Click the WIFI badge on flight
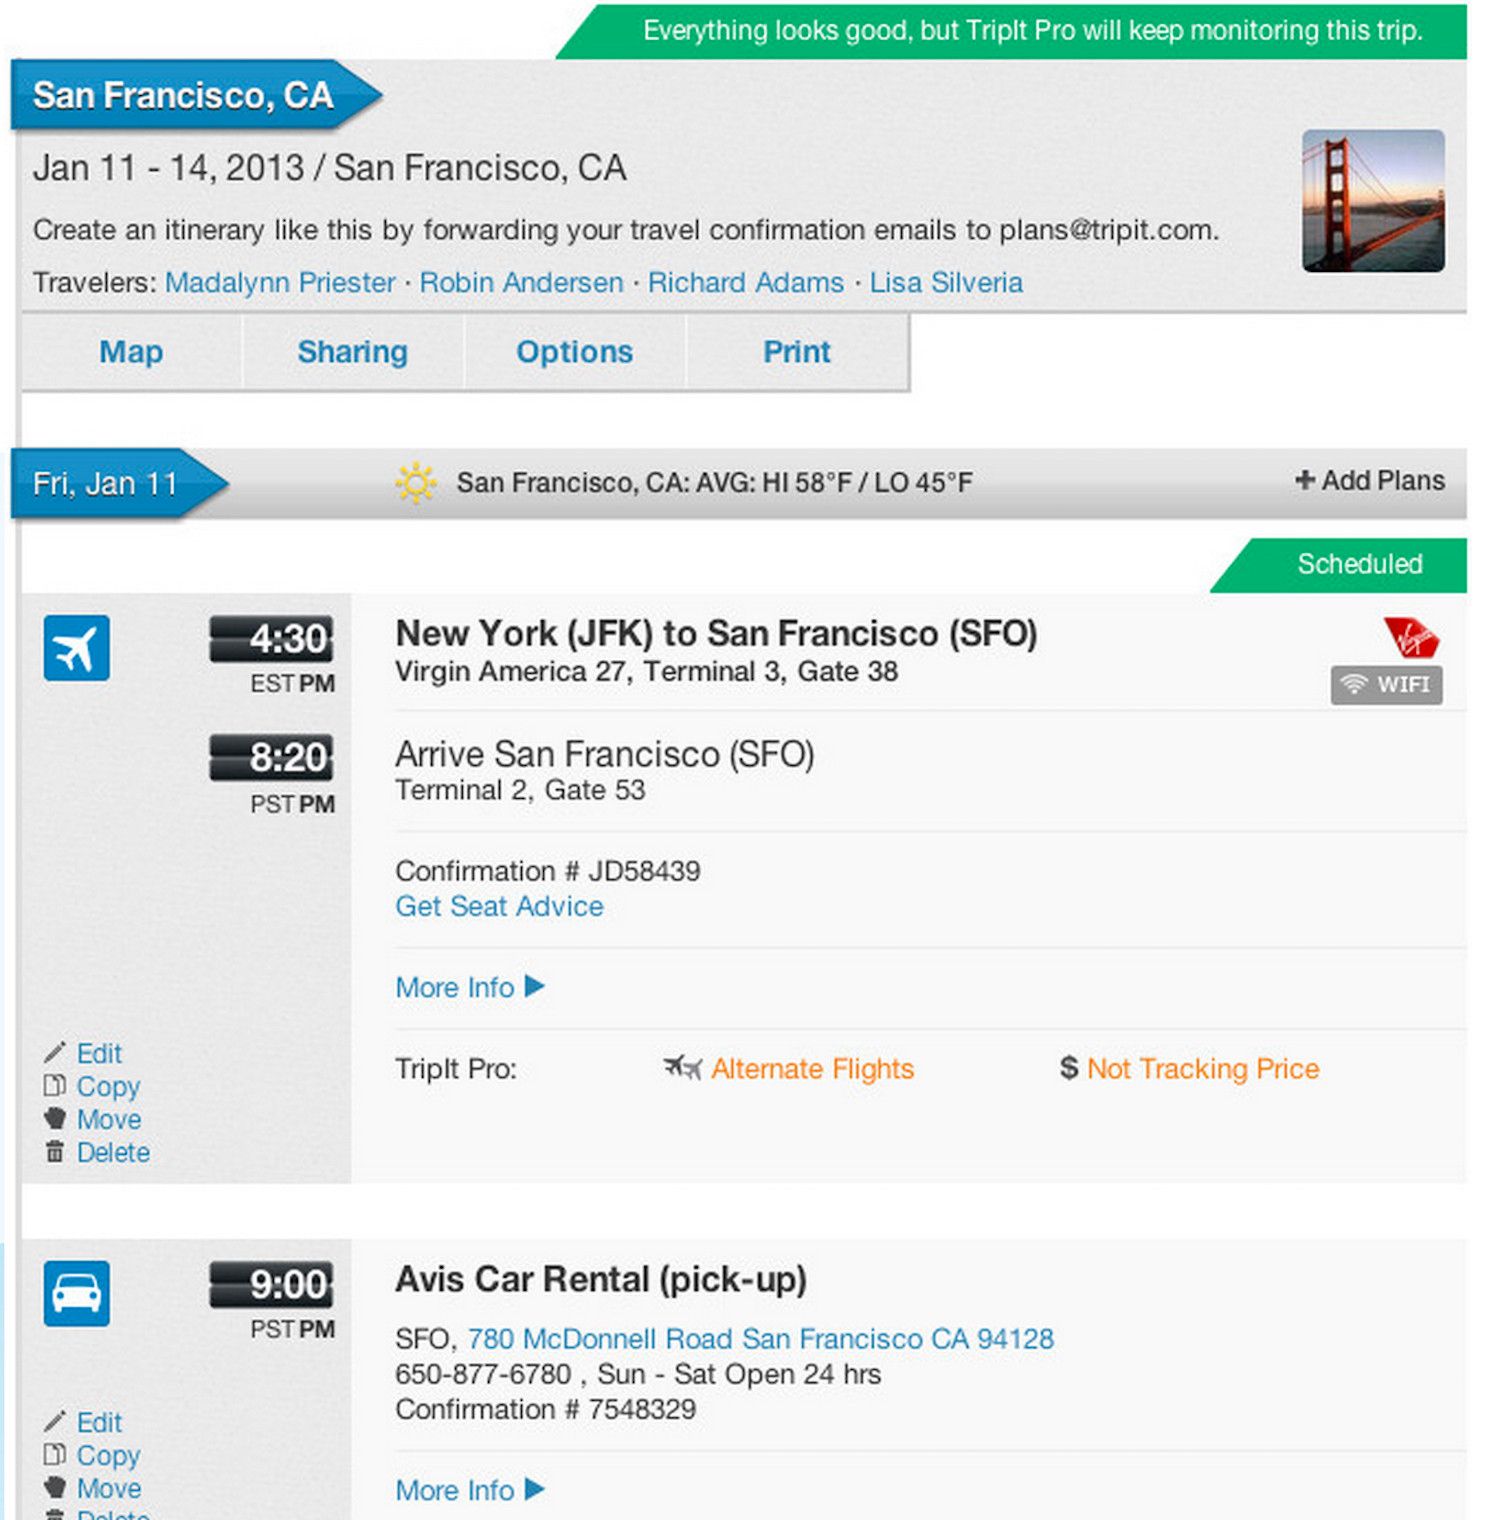This screenshot has height=1520, width=1500. click(x=1386, y=685)
